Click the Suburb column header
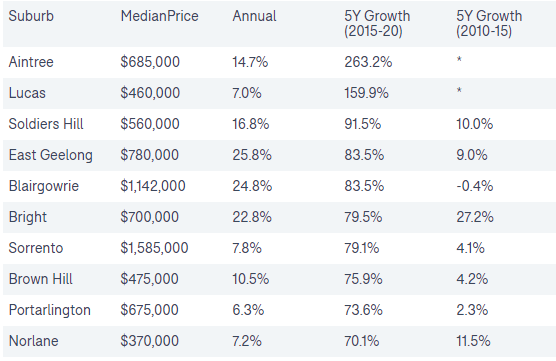Screen dimensions: 556x361 (31, 16)
